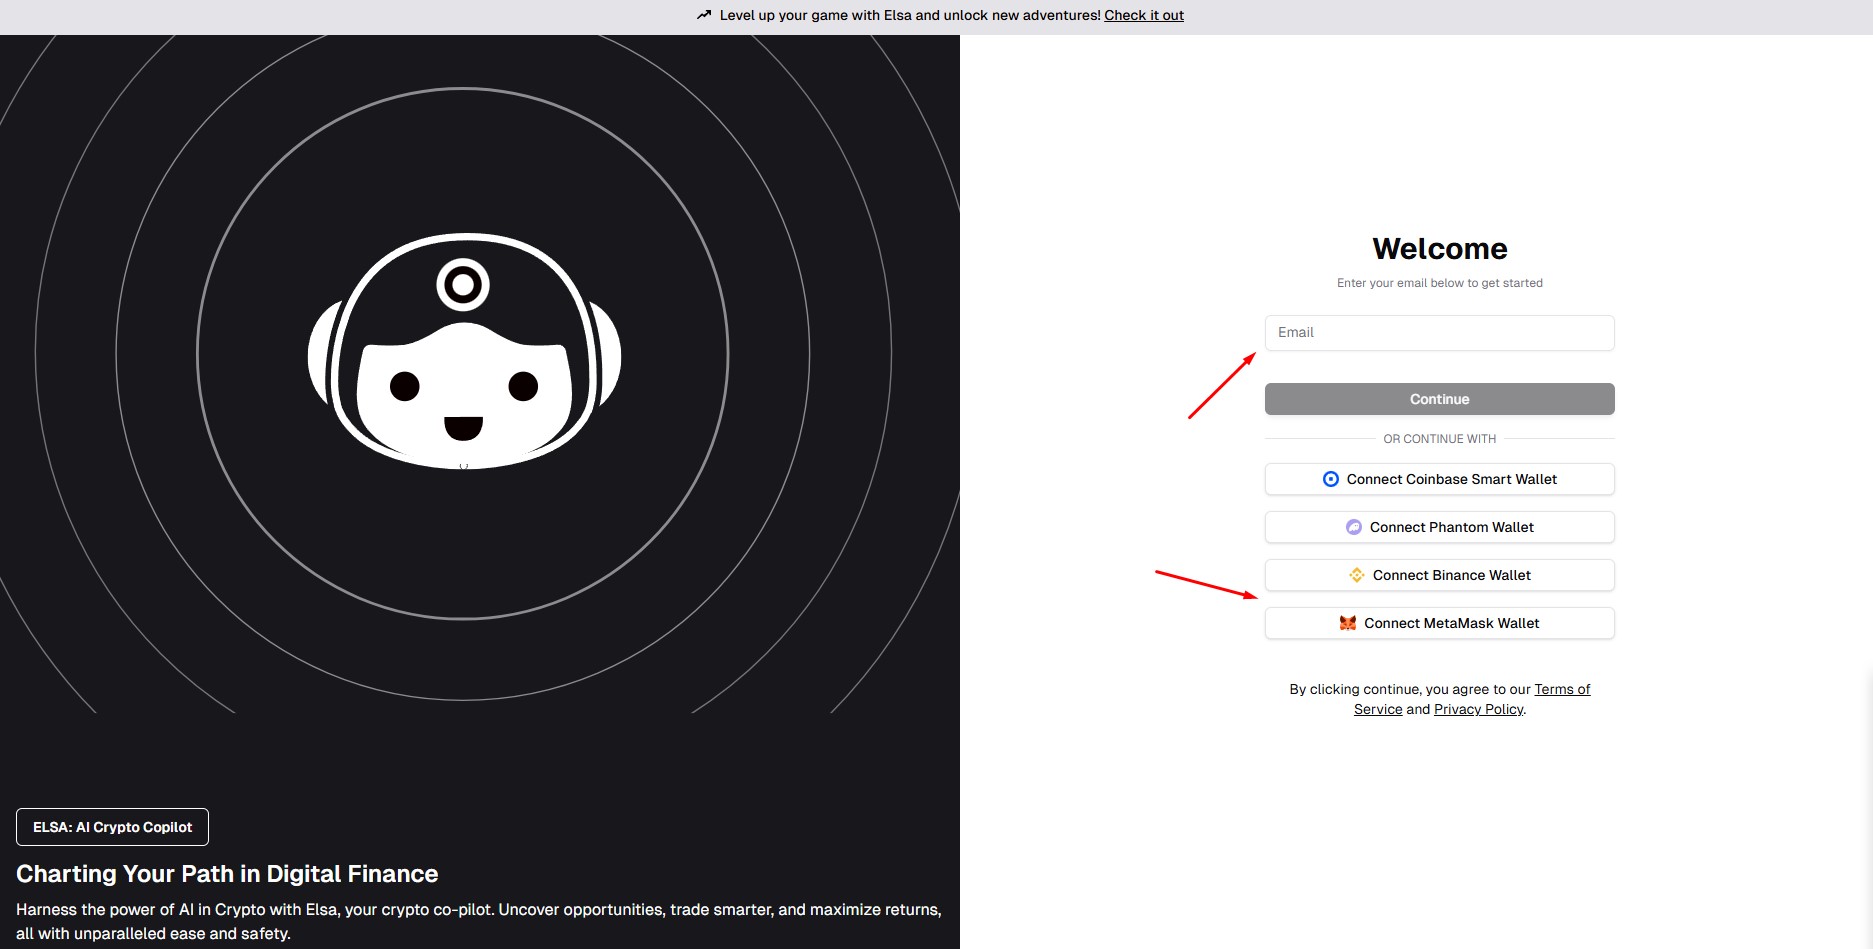
Task: Click the Coinbase circular logo icon
Action: pos(1330,479)
